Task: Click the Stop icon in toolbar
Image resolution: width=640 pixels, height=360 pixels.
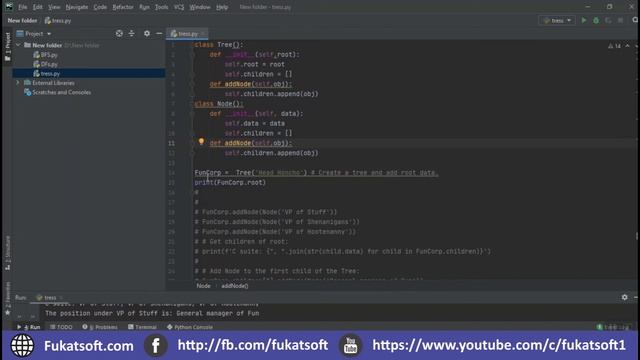Action: [x=620, y=20]
